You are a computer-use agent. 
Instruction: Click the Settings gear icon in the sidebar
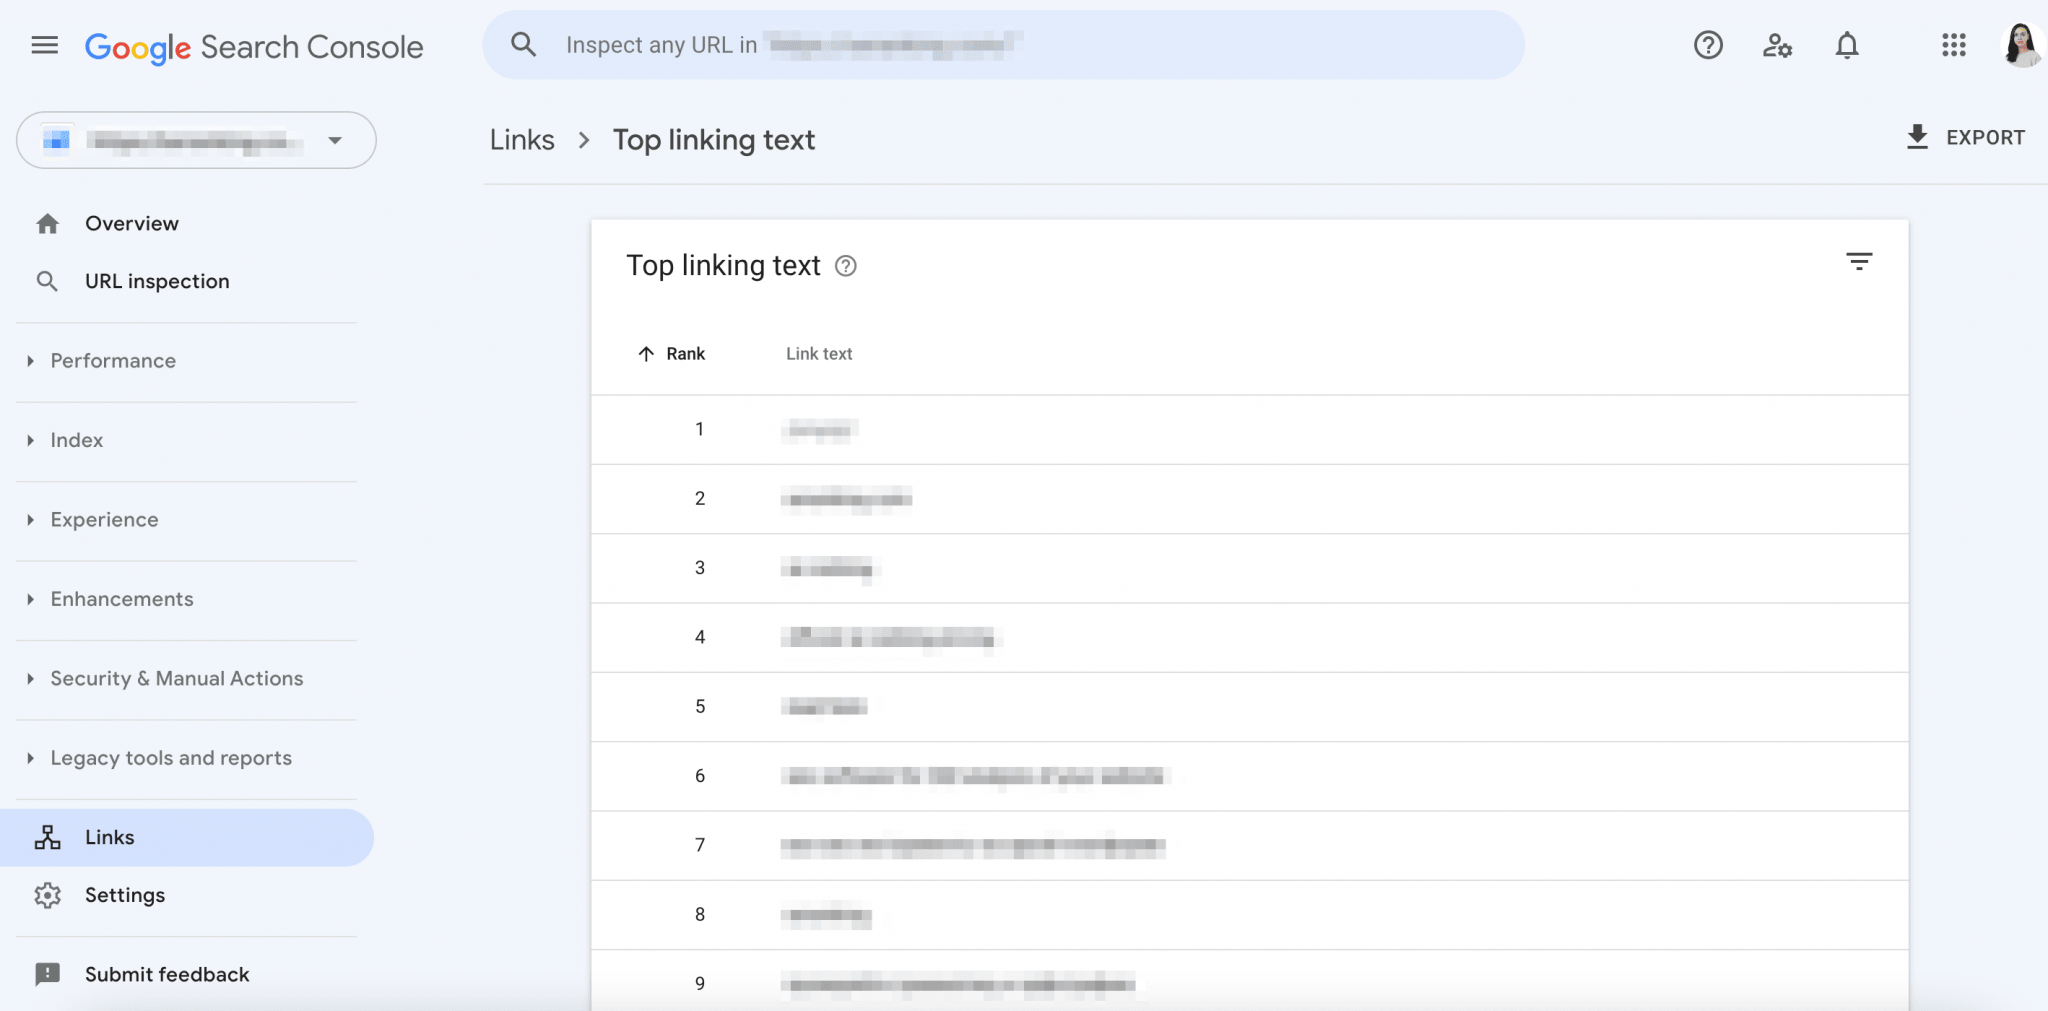[47, 895]
